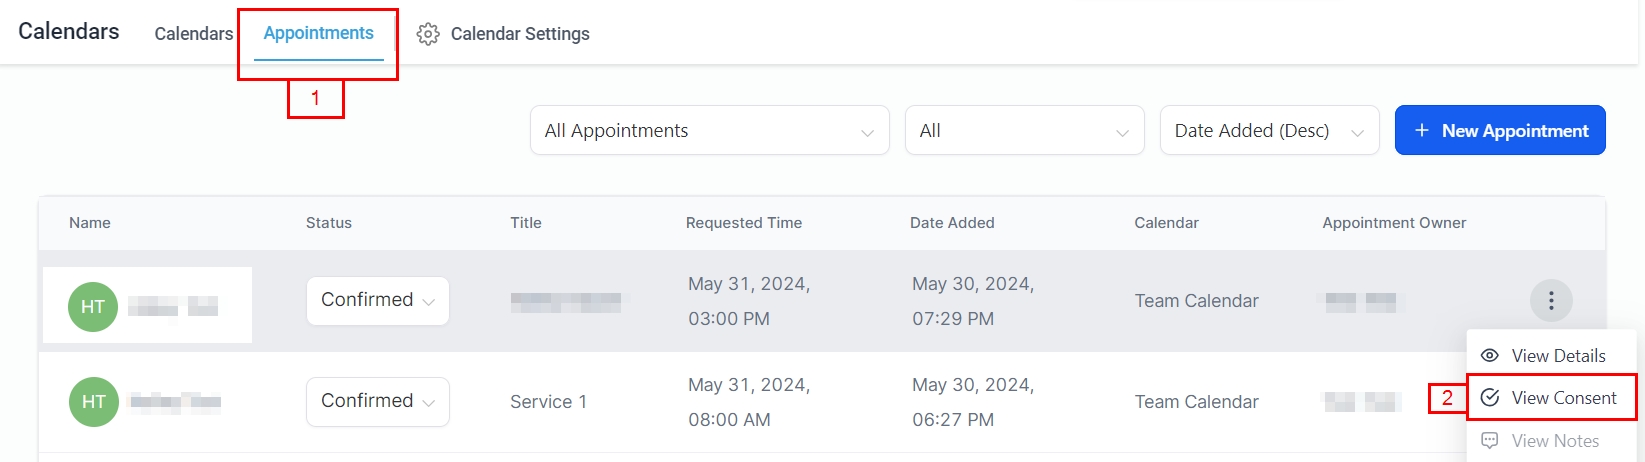Click the Calendar Settings gear icon
Image resolution: width=1645 pixels, height=462 pixels.
coord(428,34)
